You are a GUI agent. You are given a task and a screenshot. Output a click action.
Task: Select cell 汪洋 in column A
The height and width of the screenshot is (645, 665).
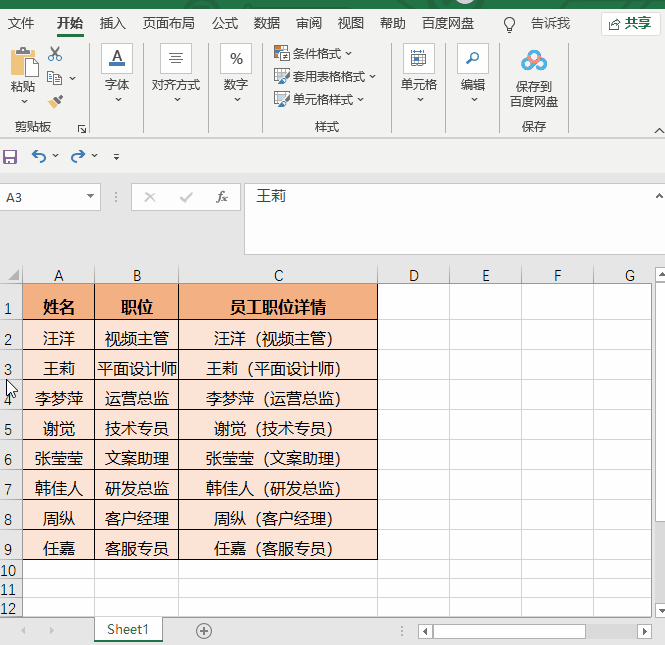tap(59, 335)
